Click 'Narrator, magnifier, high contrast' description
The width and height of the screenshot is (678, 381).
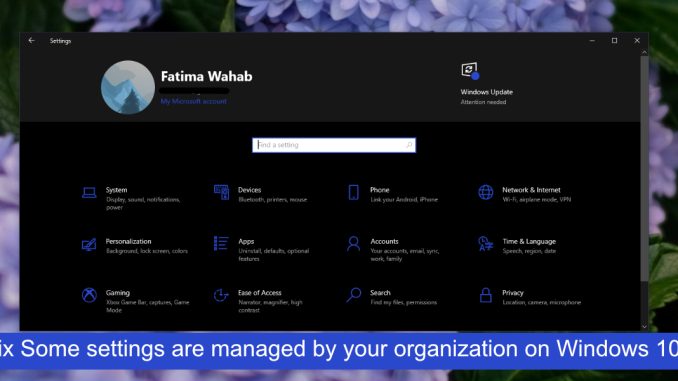[x=270, y=306]
